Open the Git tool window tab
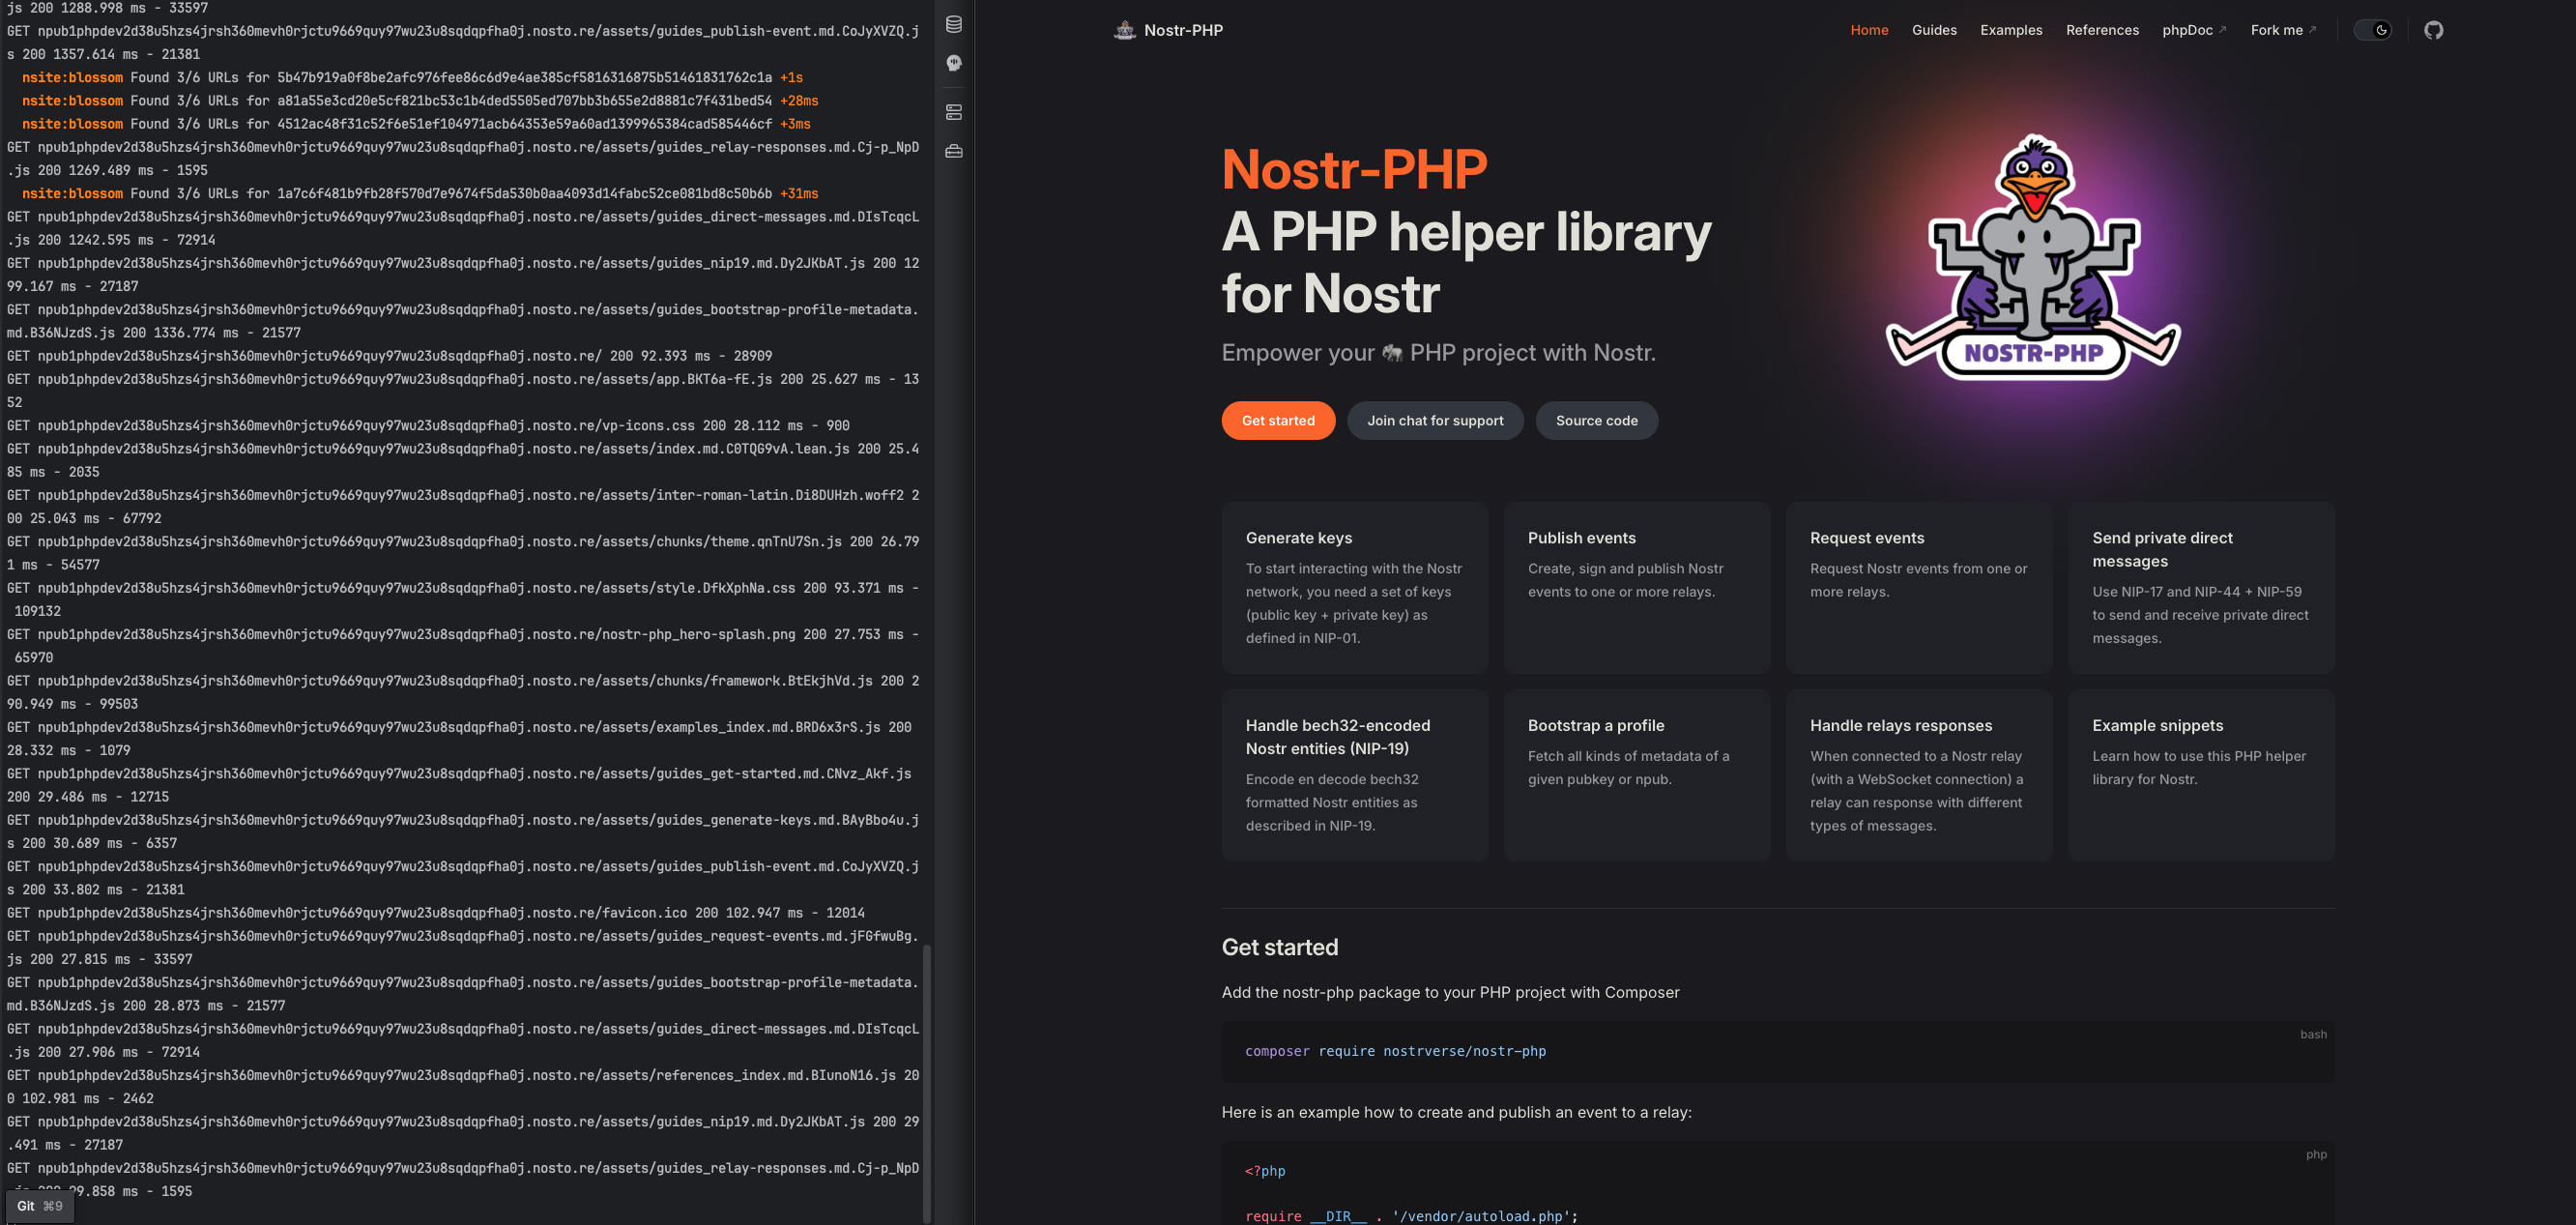The height and width of the screenshot is (1225, 2576). [x=39, y=1206]
